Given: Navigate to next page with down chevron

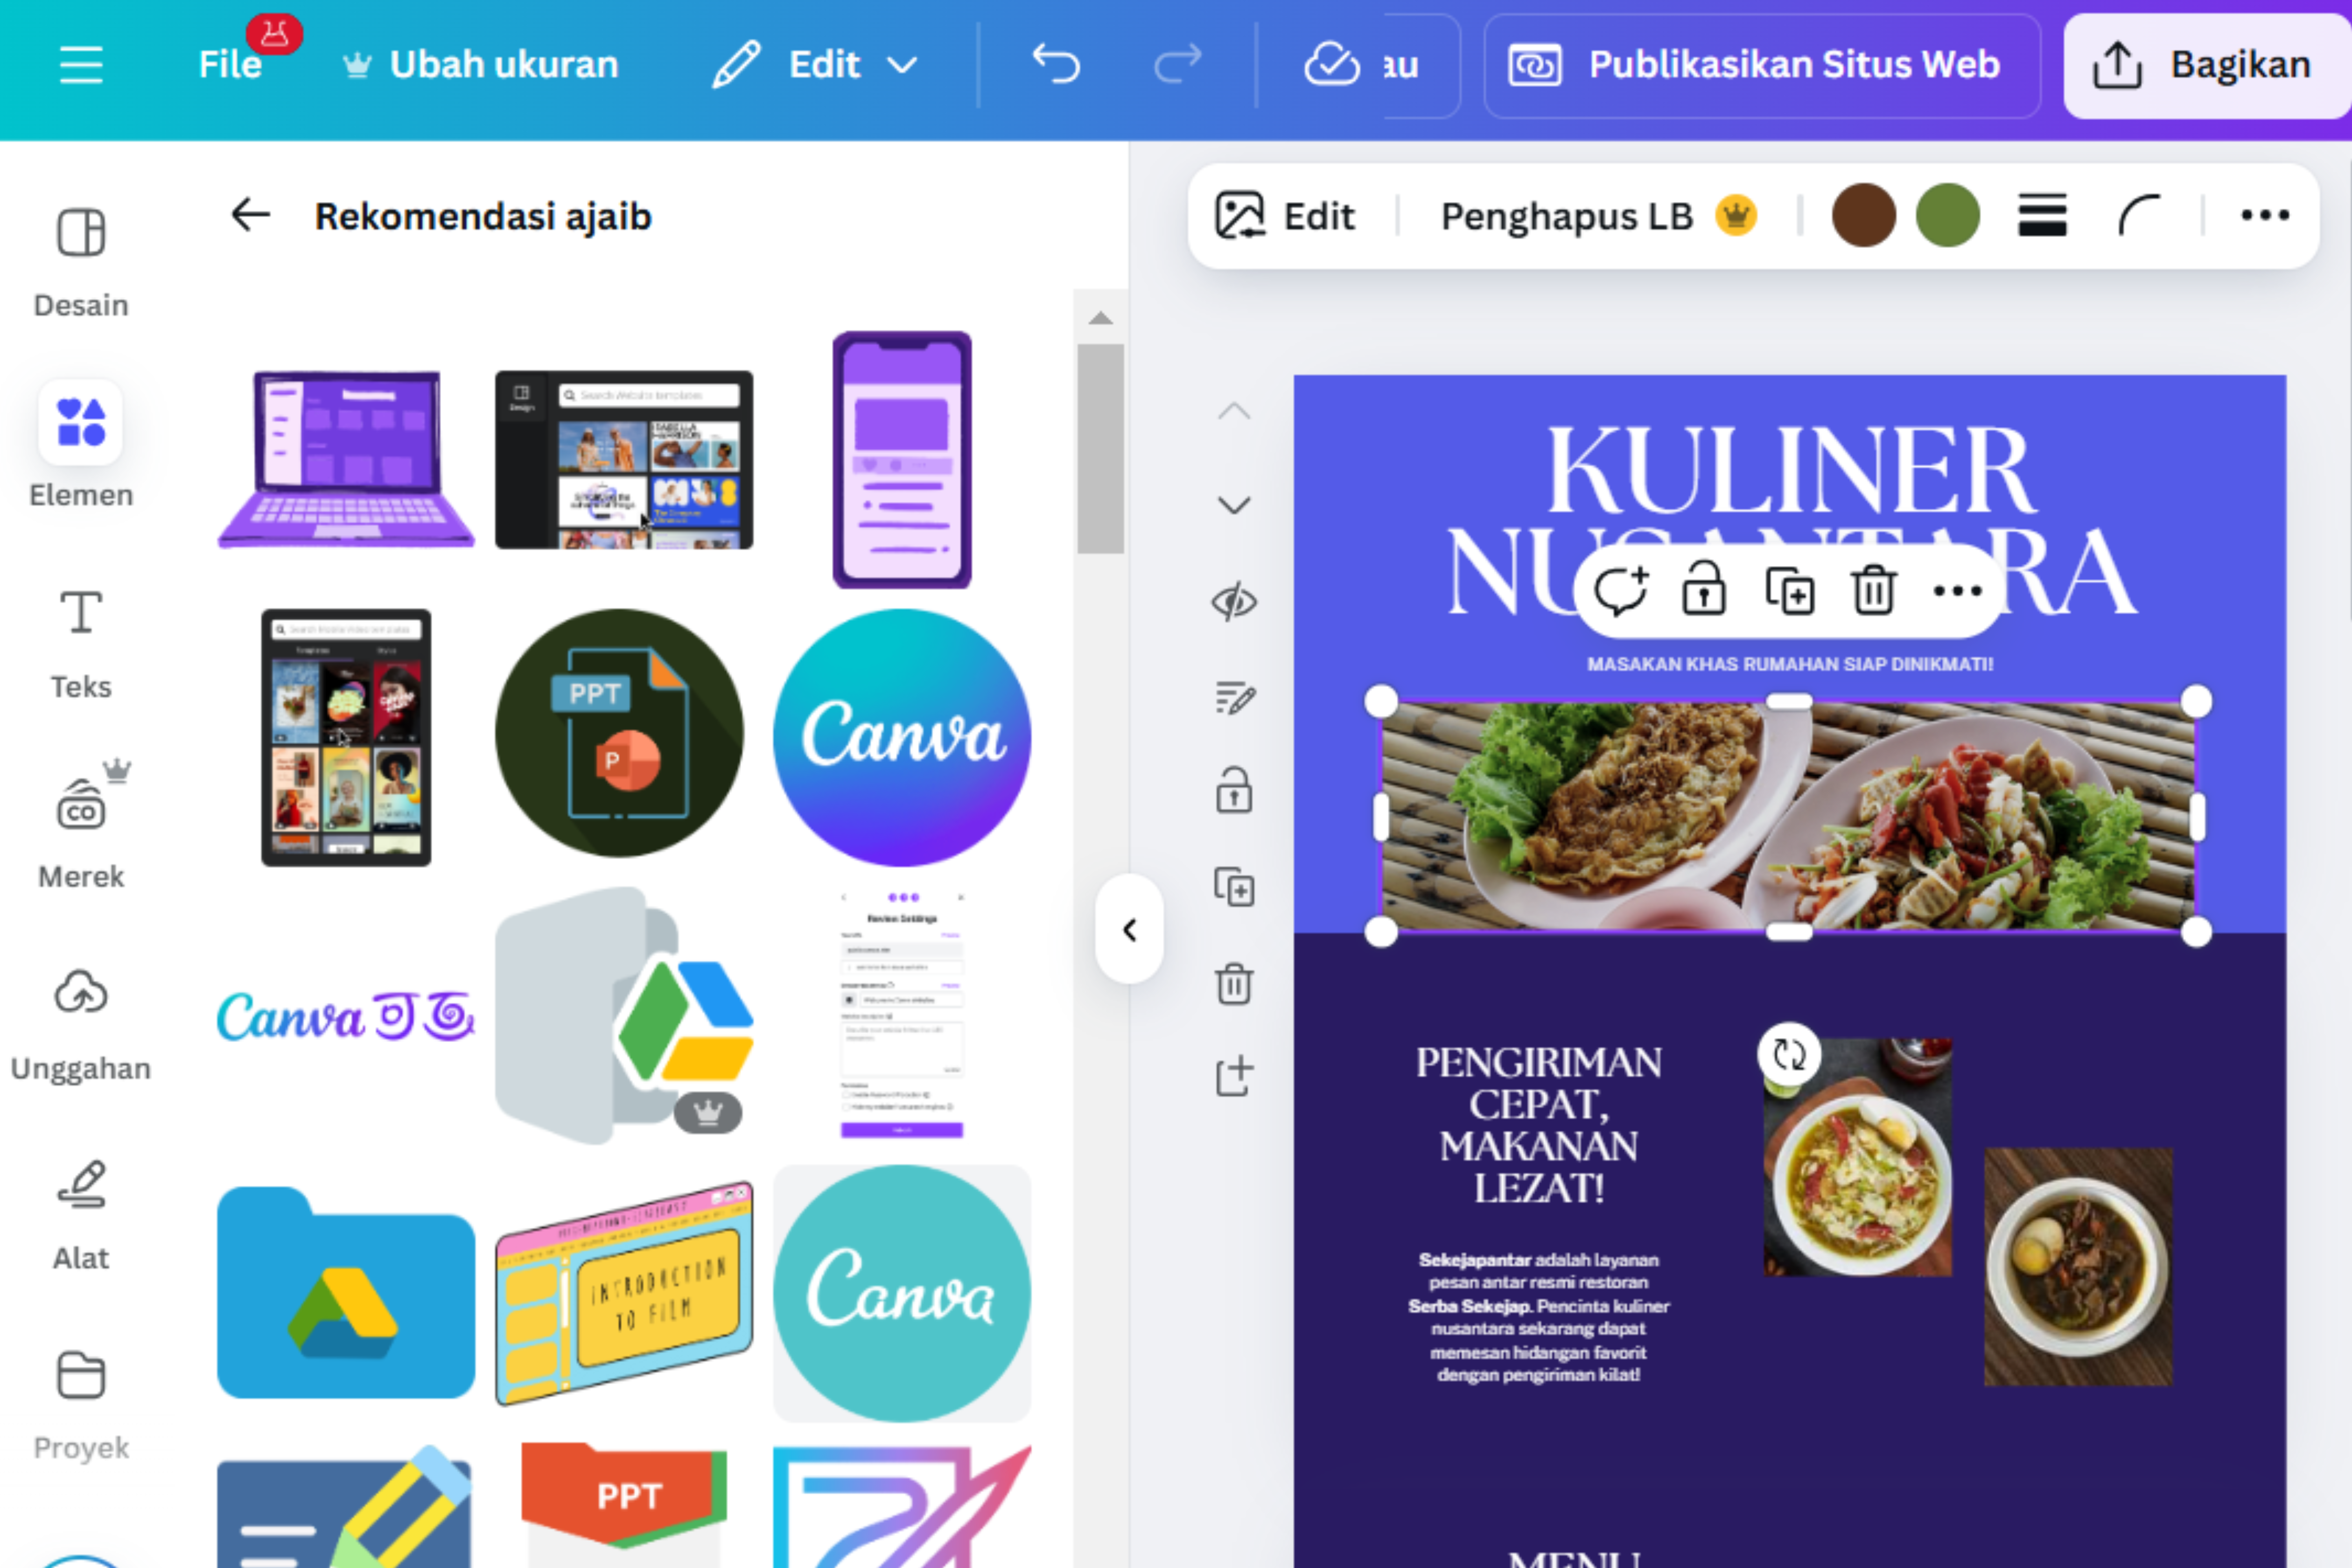Looking at the screenshot, I should click(1235, 505).
